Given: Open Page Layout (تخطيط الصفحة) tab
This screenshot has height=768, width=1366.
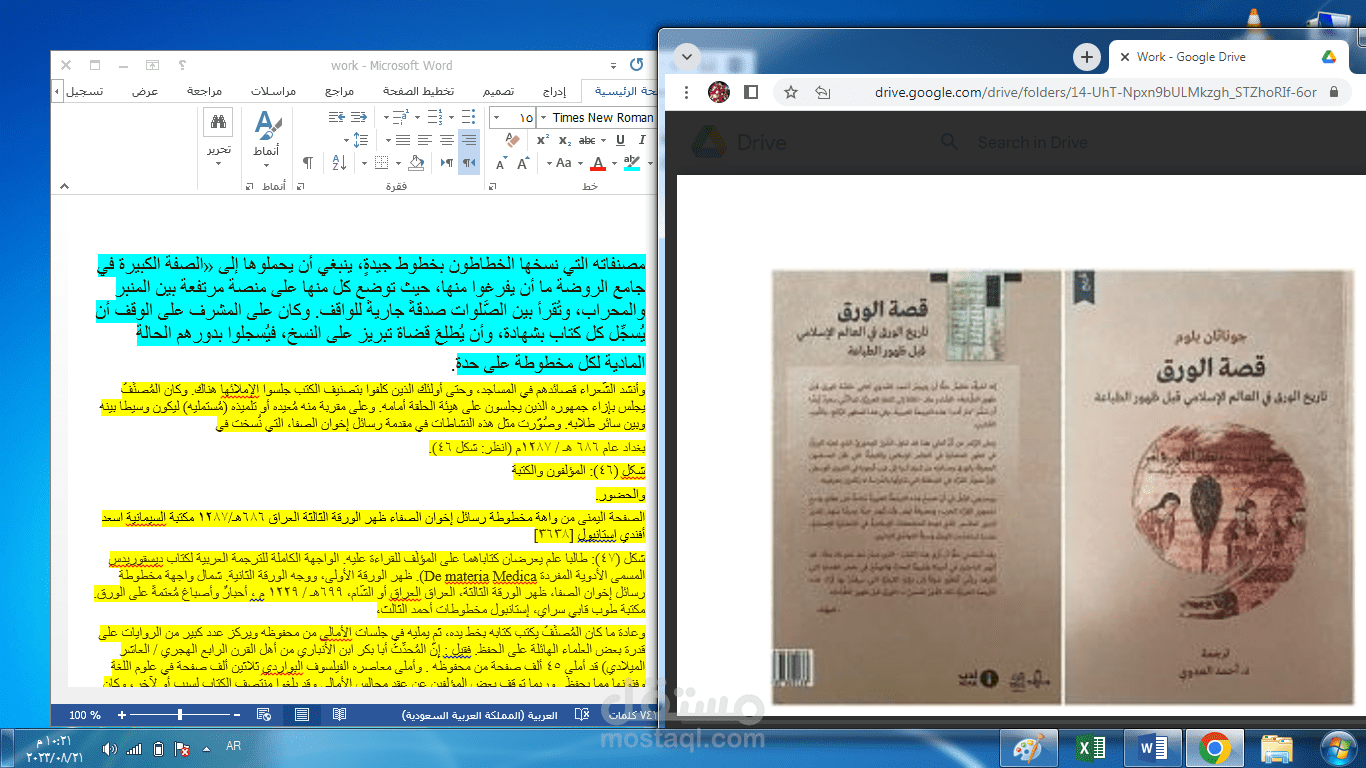Looking at the screenshot, I should point(417,91).
